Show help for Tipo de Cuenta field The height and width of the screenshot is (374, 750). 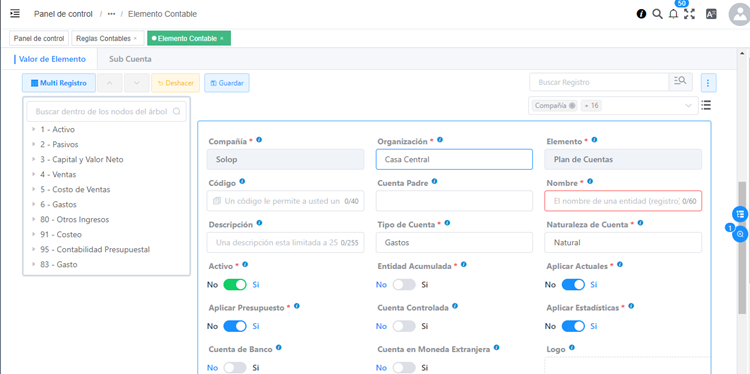pyautogui.click(x=447, y=223)
